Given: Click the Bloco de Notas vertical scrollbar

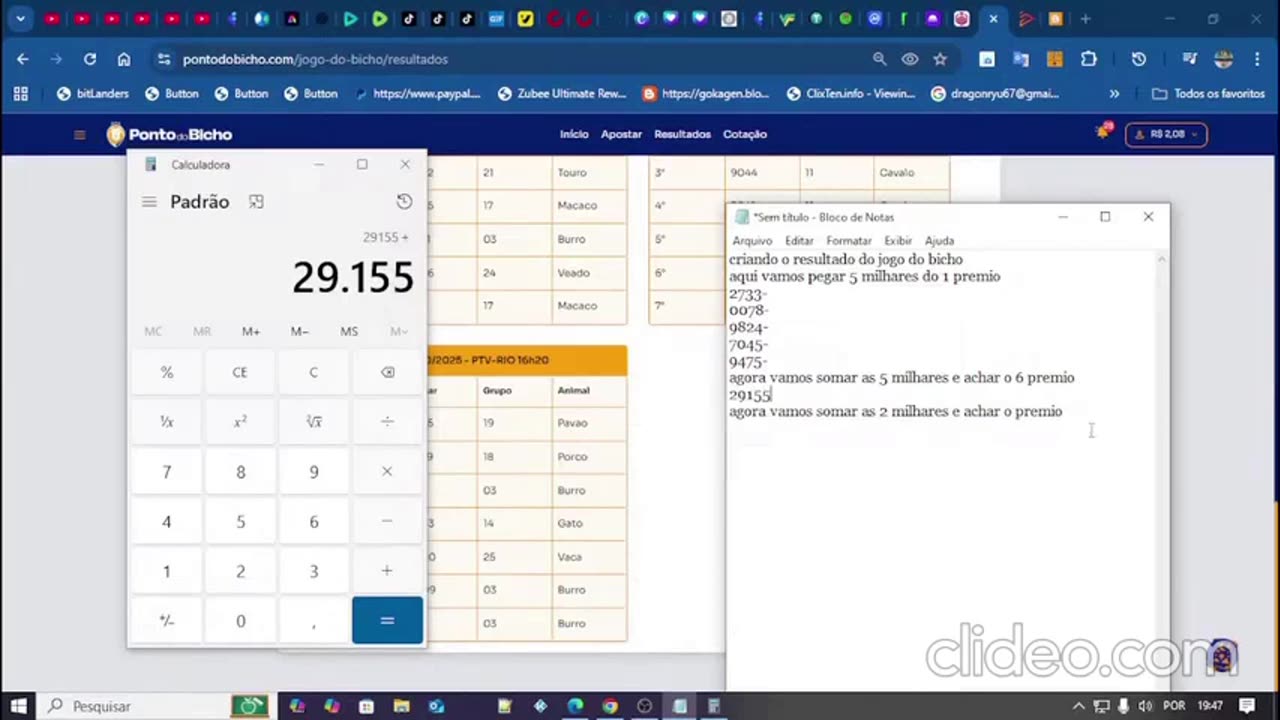Looking at the screenshot, I should (1161, 470).
